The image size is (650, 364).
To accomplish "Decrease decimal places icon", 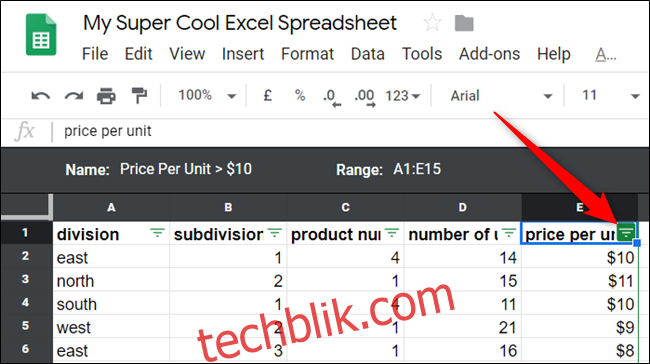I will tap(332, 98).
